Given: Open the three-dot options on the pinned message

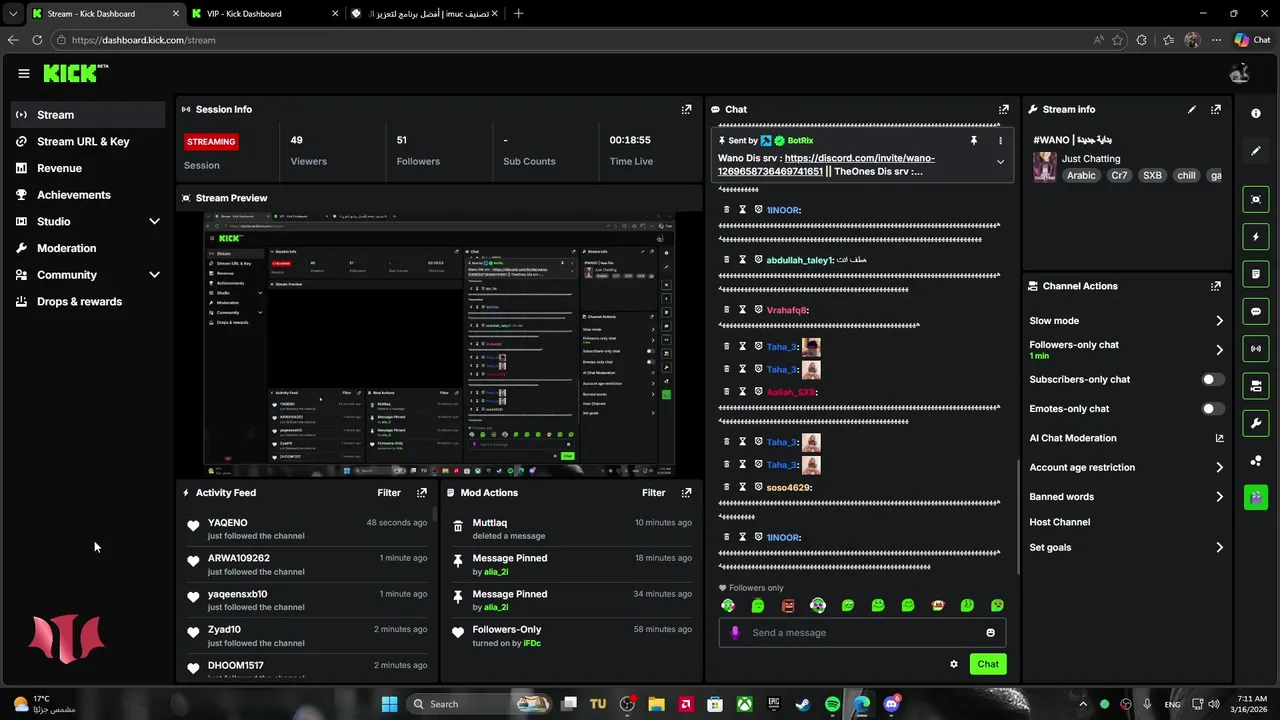Looking at the screenshot, I should 1000,141.
